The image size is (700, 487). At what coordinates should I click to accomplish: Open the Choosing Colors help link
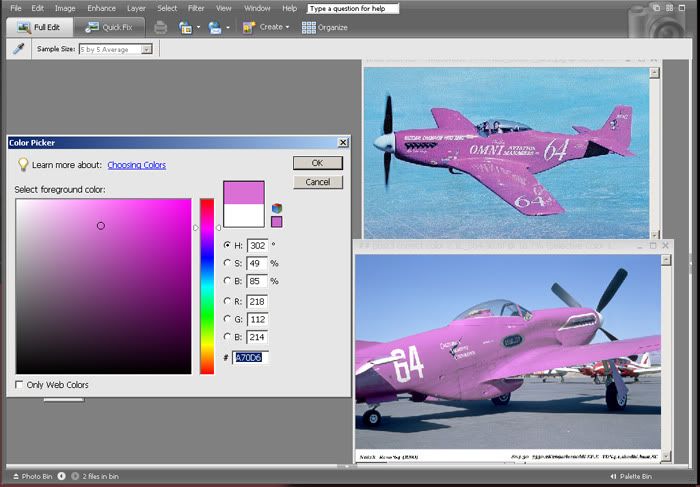(x=137, y=165)
